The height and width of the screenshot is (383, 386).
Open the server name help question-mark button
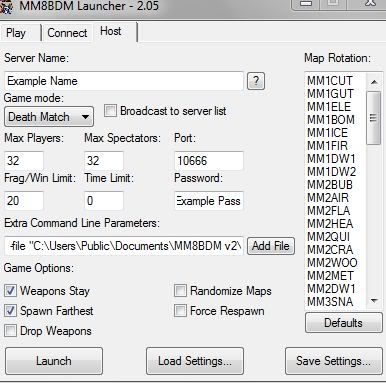point(256,81)
